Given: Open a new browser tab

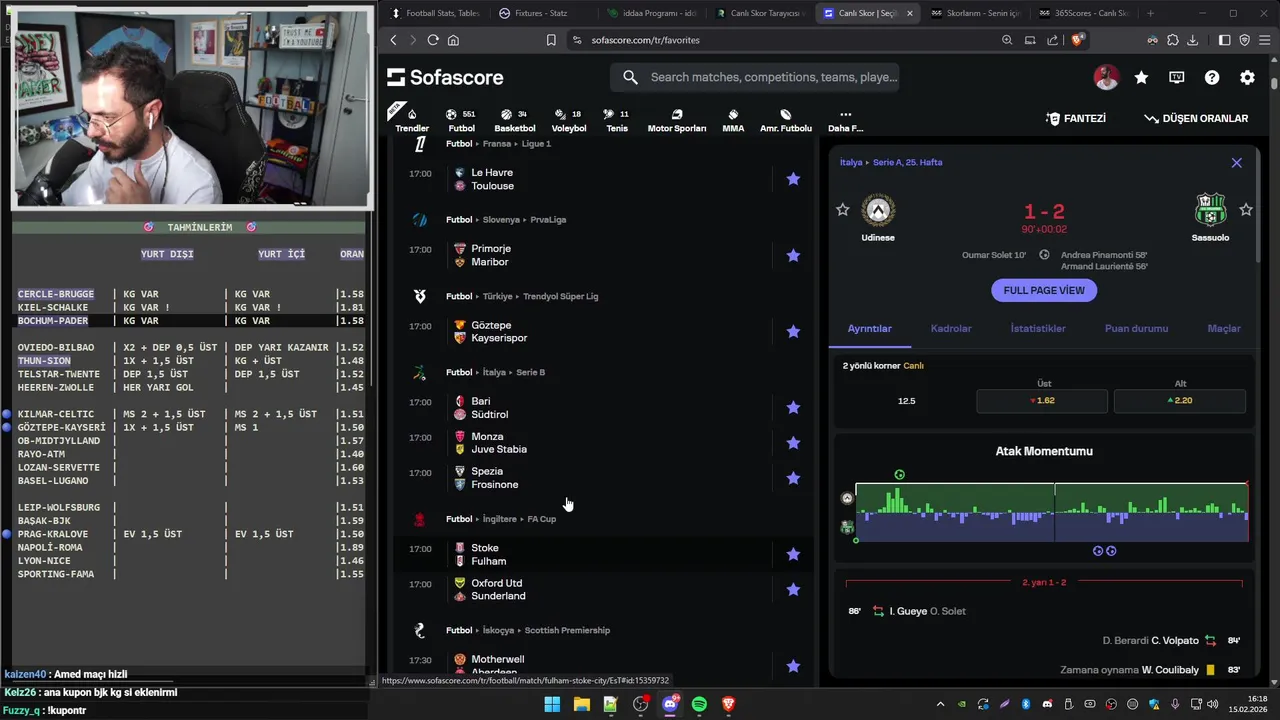Looking at the screenshot, I should tap(1150, 13).
